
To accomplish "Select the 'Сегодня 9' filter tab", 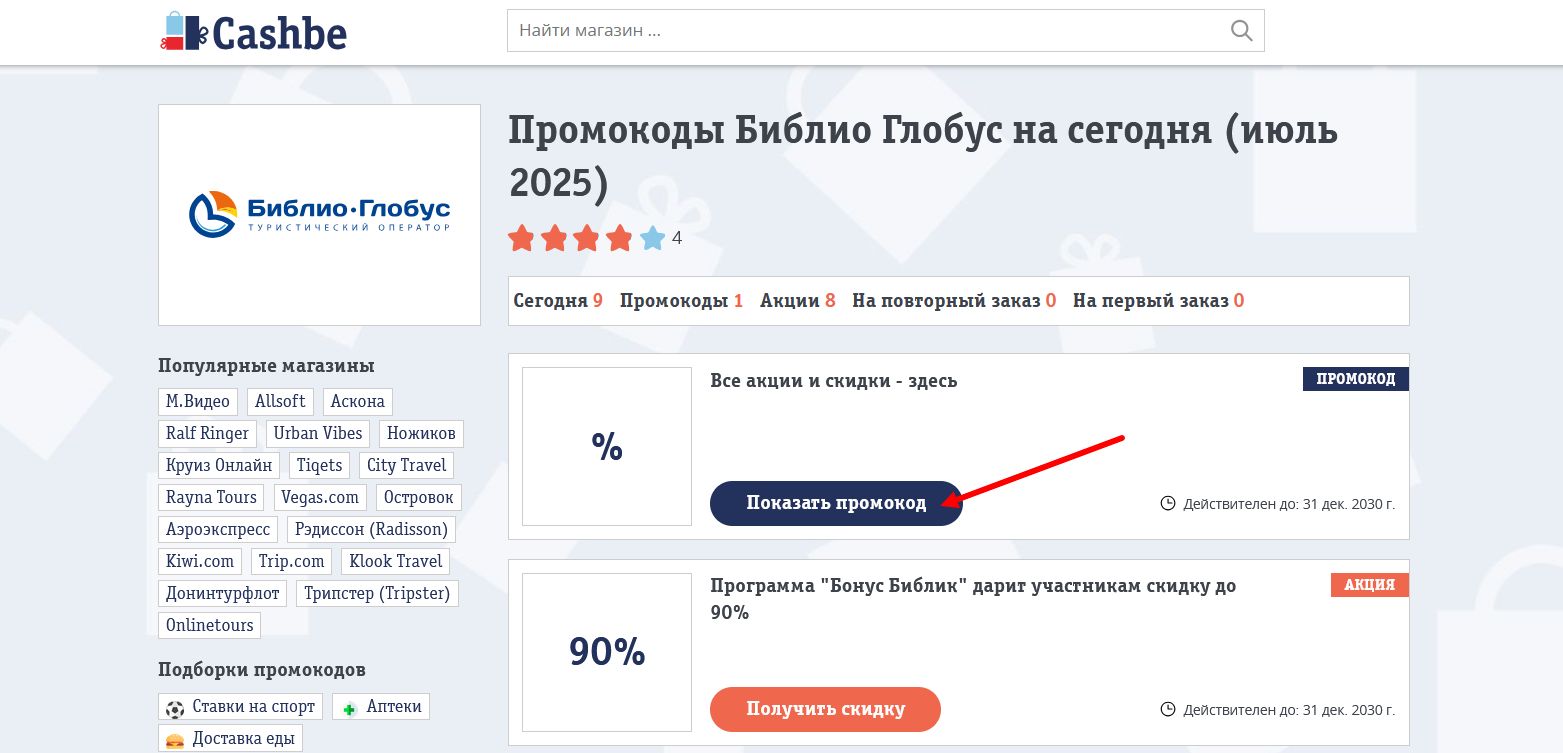I will [558, 301].
